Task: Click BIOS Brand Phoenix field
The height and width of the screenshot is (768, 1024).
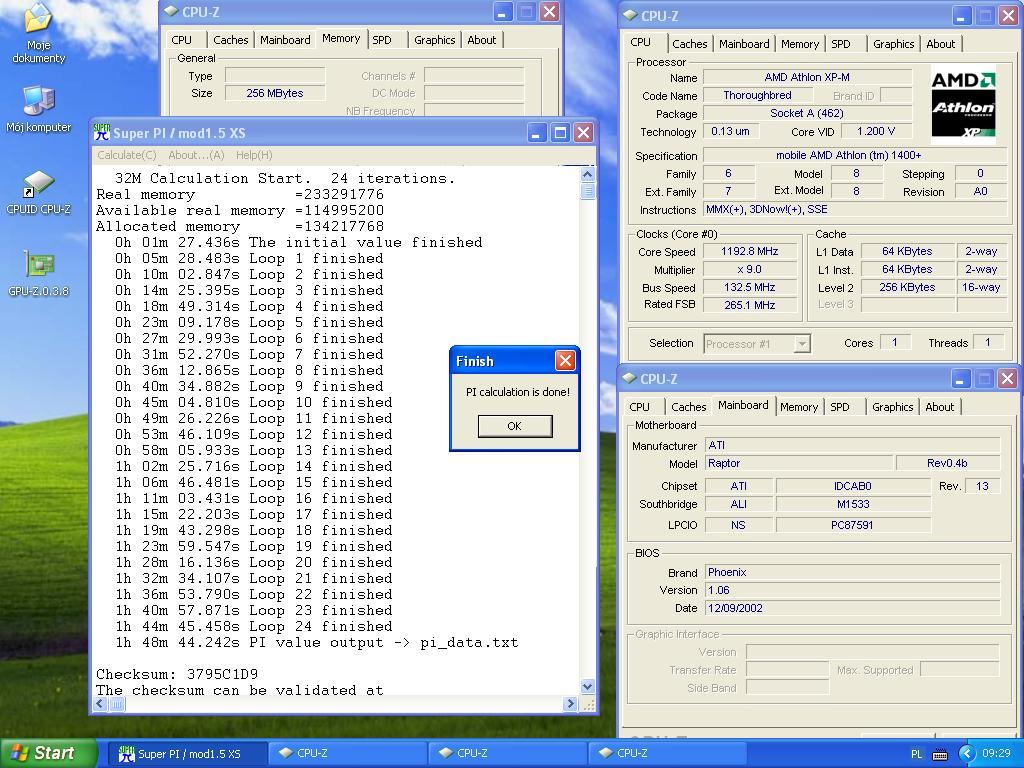Action: [x=853, y=572]
